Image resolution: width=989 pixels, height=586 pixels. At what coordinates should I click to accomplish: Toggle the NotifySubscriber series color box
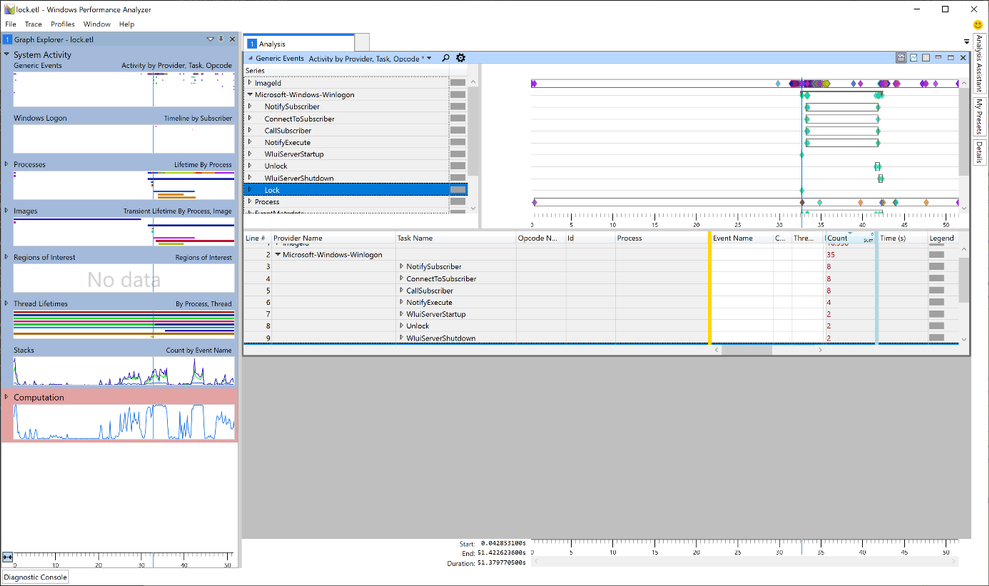click(458, 107)
